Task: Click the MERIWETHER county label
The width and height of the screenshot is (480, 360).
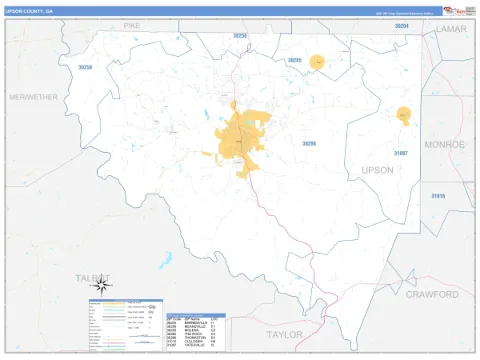Action: pyautogui.click(x=33, y=97)
